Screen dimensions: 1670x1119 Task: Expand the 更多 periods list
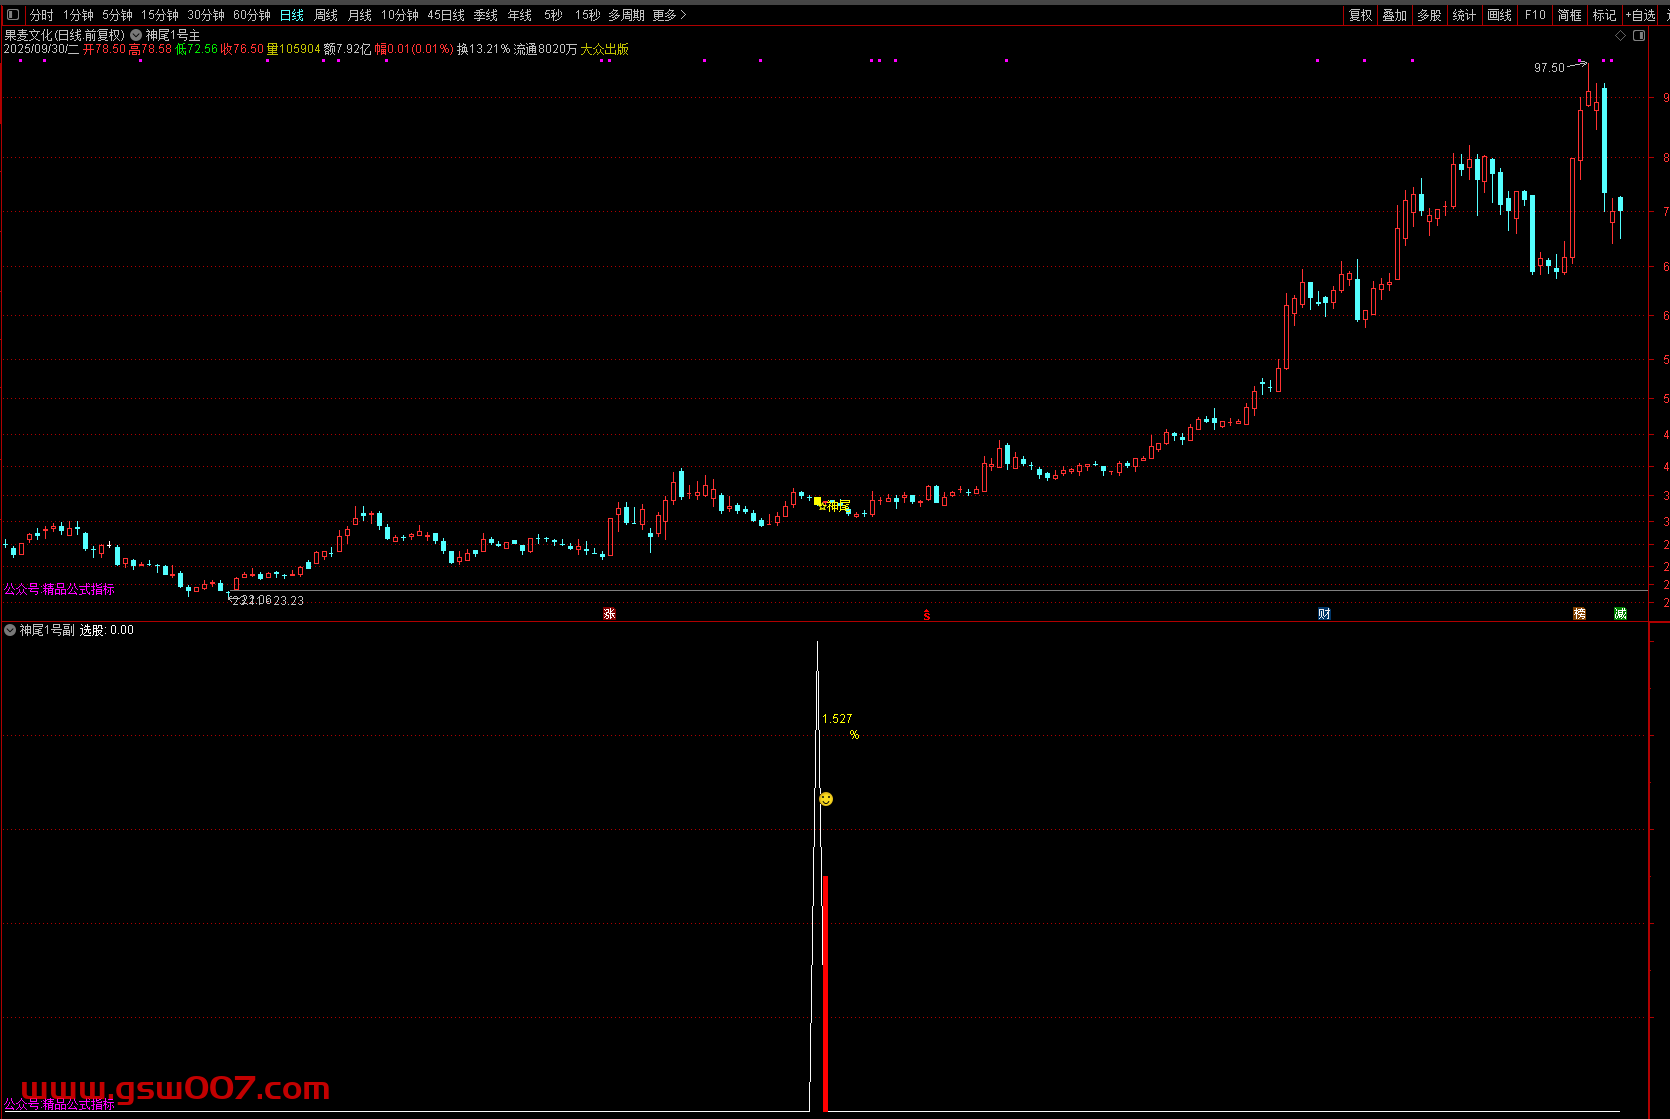click(669, 15)
